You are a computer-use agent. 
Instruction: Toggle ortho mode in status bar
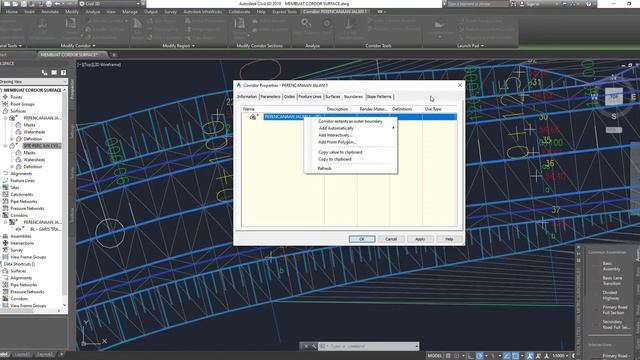pyautogui.click(x=471, y=356)
